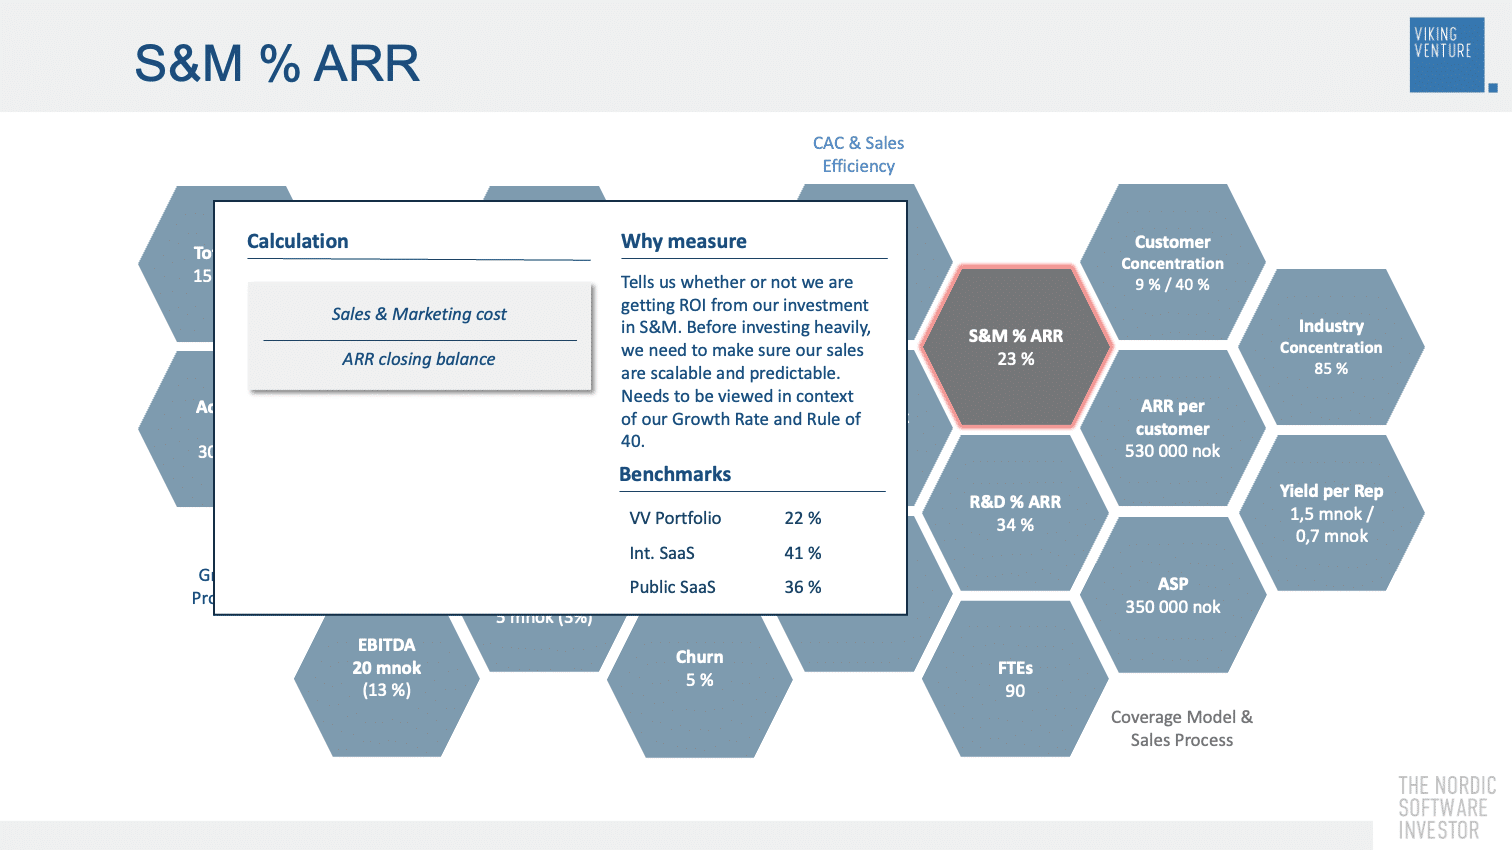Click the ARR per customer hexagon
Image resolution: width=1512 pixels, height=850 pixels.
coord(1172,428)
